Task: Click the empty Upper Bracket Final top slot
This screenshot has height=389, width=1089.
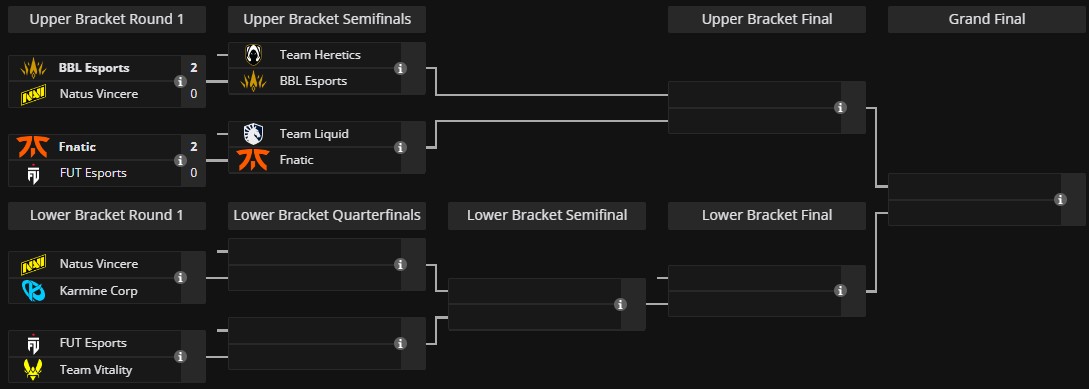Action: [754, 94]
